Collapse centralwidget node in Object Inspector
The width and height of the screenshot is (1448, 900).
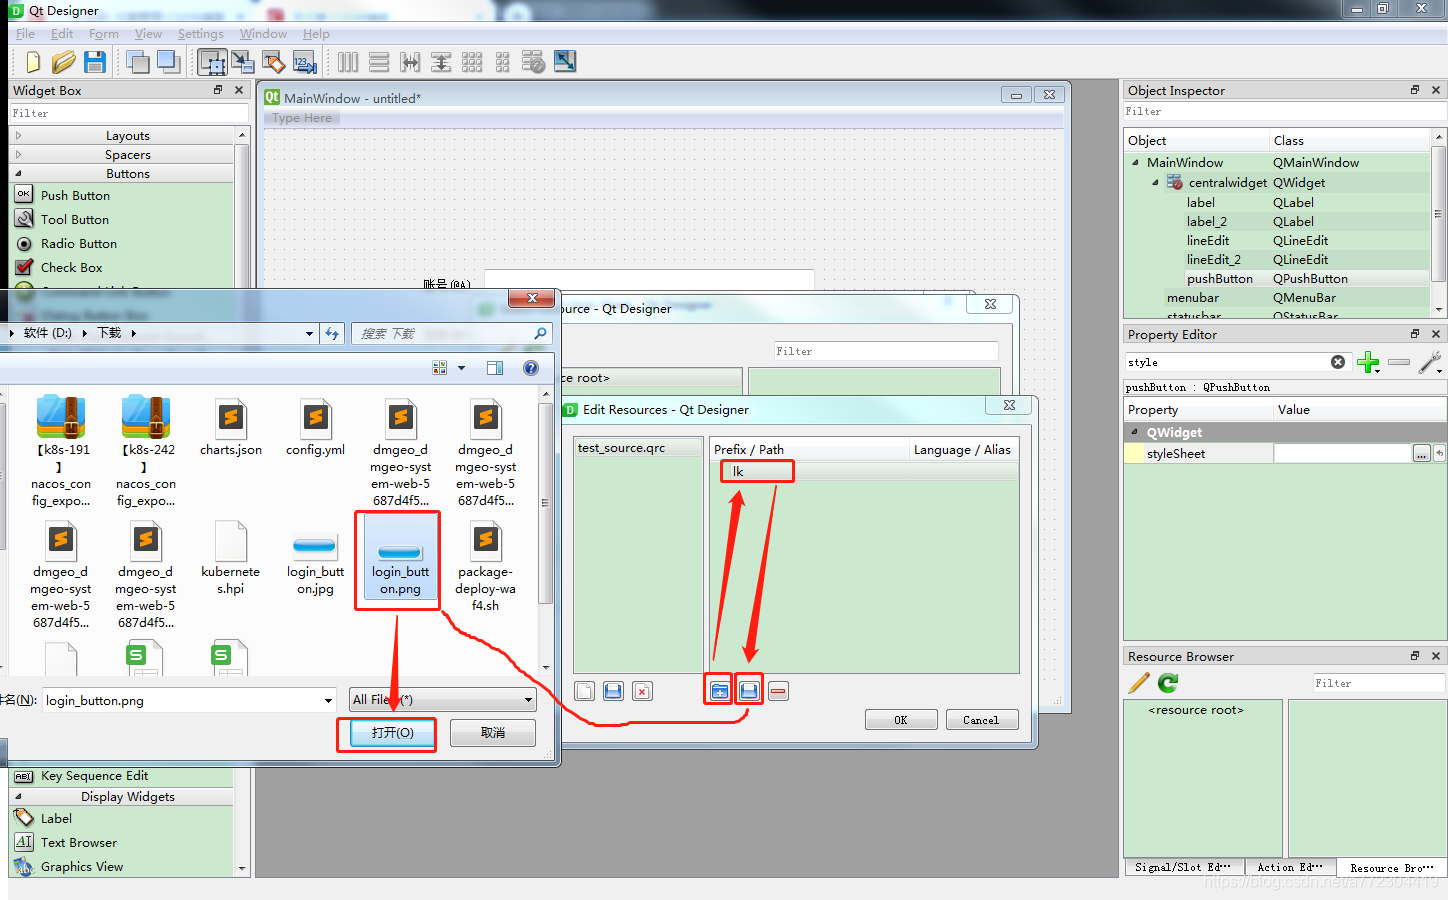[1155, 182]
